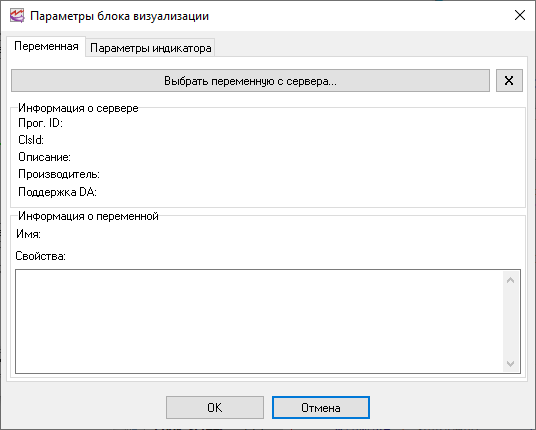Select the Переменная tab
Image resolution: width=536 pixels, height=430 pixels.
click(x=46, y=46)
